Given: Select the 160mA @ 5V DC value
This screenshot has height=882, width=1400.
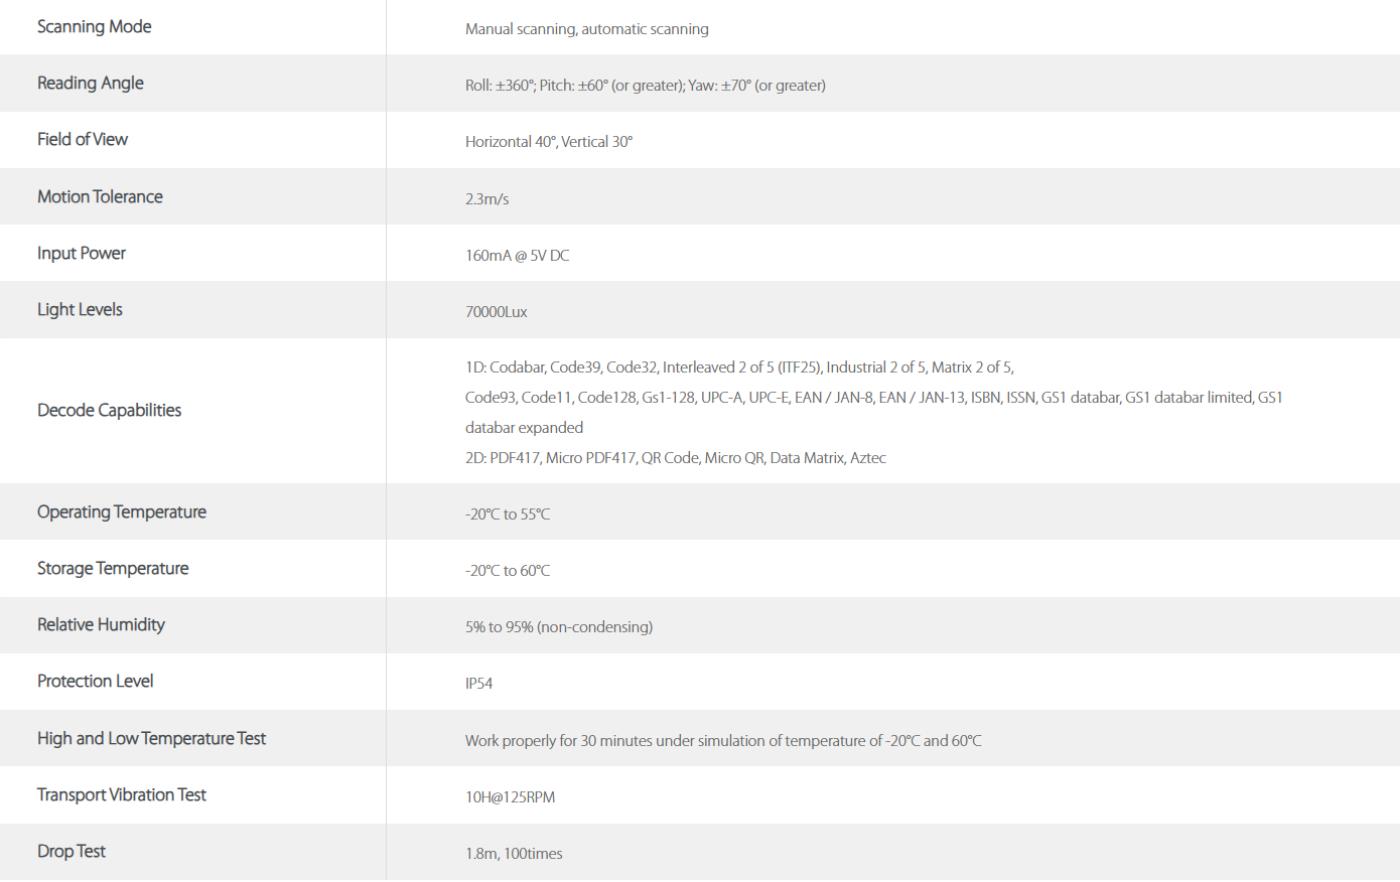Looking at the screenshot, I should tap(517, 256).
